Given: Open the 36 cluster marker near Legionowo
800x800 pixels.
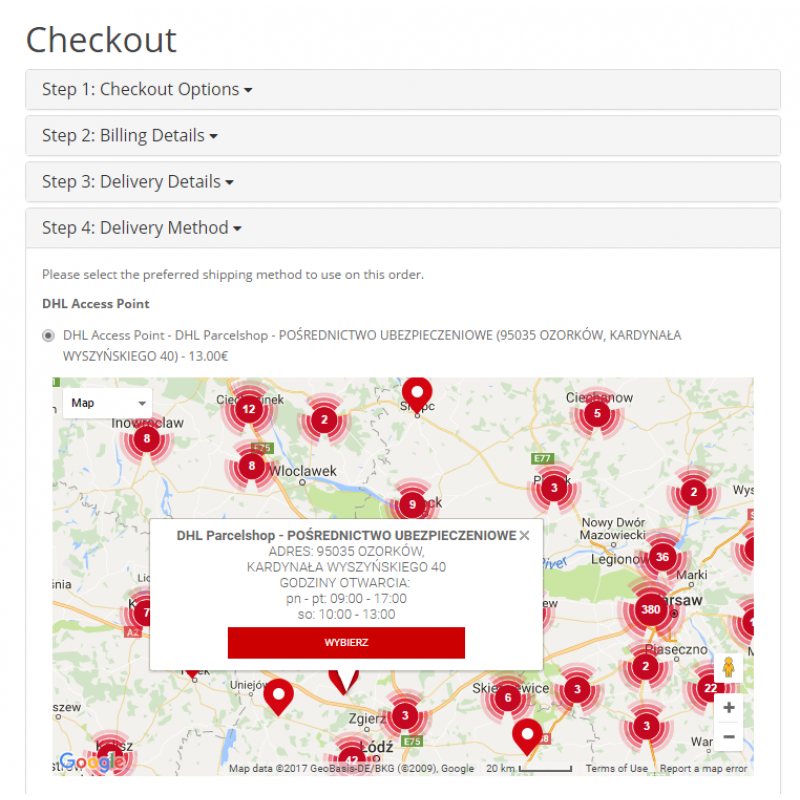Looking at the screenshot, I should point(662,557).
